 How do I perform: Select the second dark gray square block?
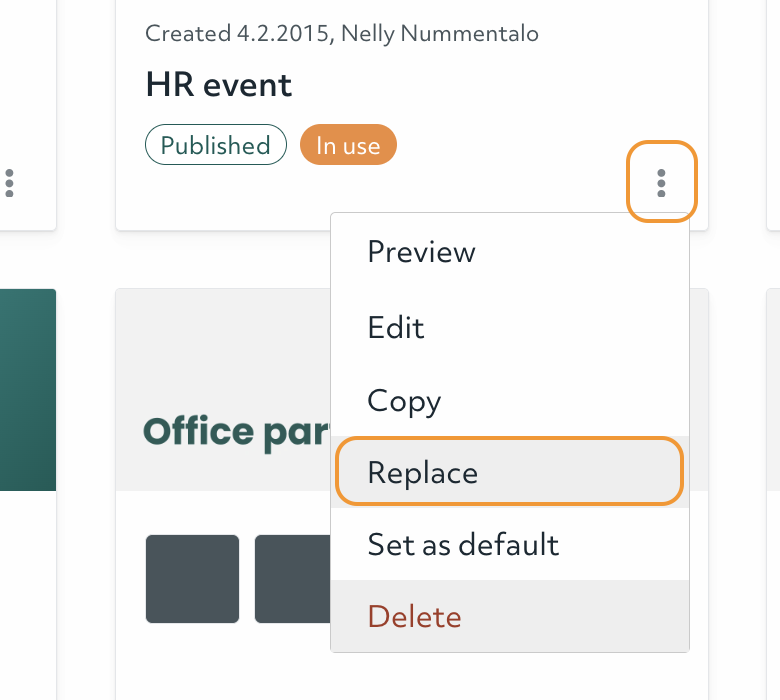coord(292,579)
